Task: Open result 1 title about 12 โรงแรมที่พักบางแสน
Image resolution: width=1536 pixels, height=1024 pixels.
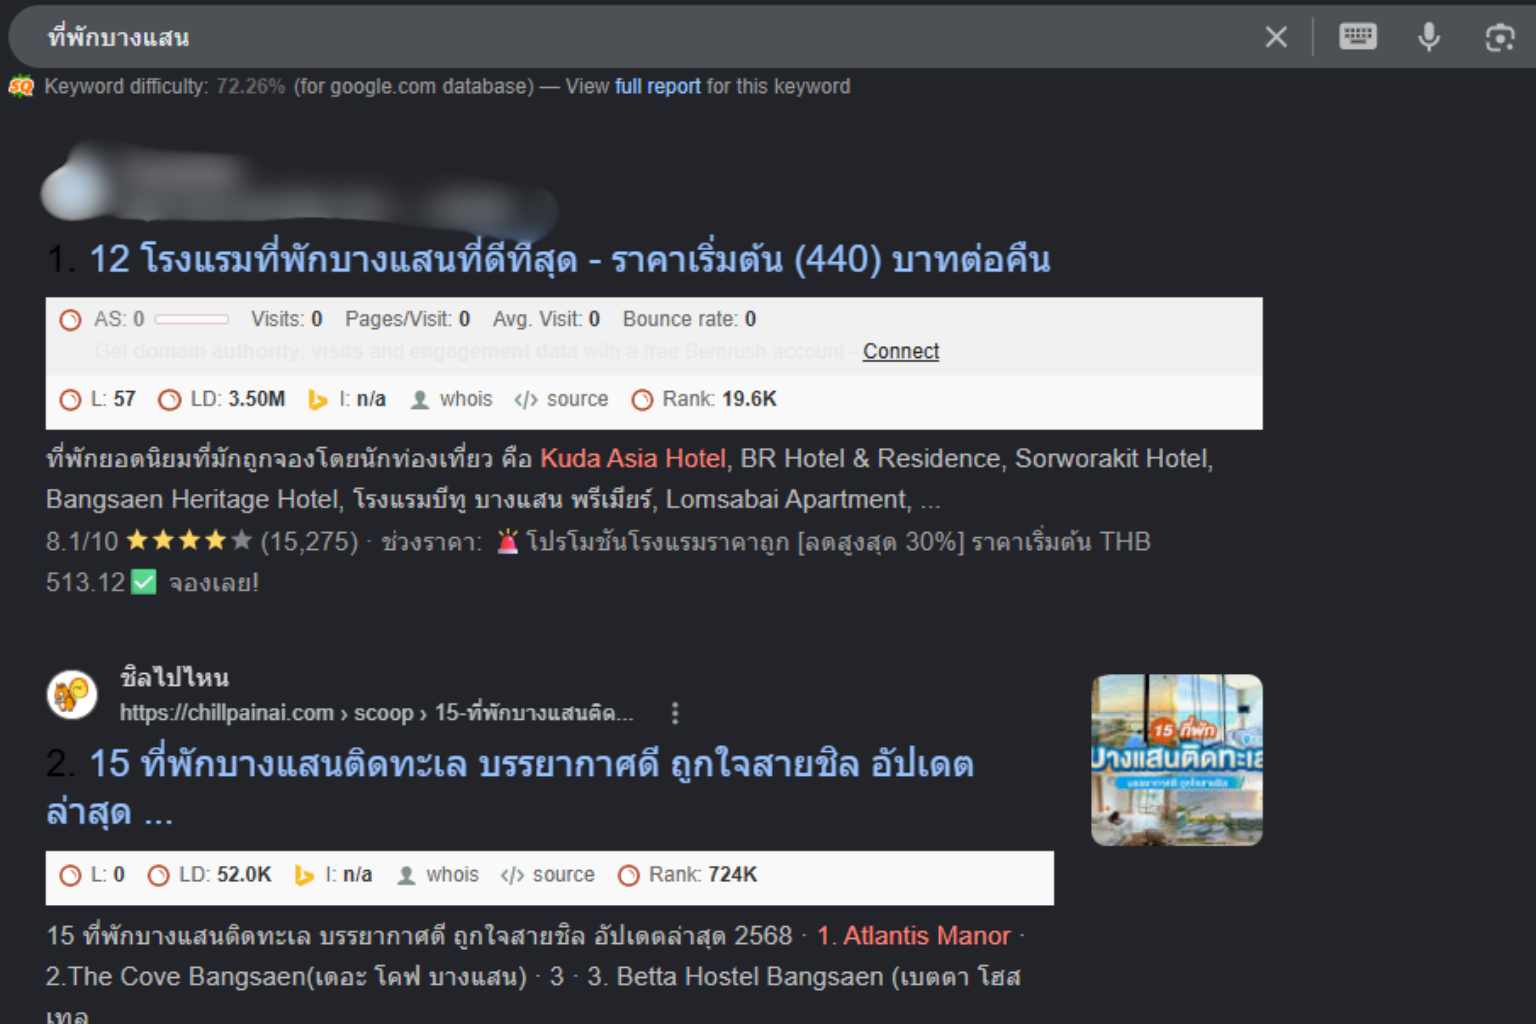Action: [570, 259]
